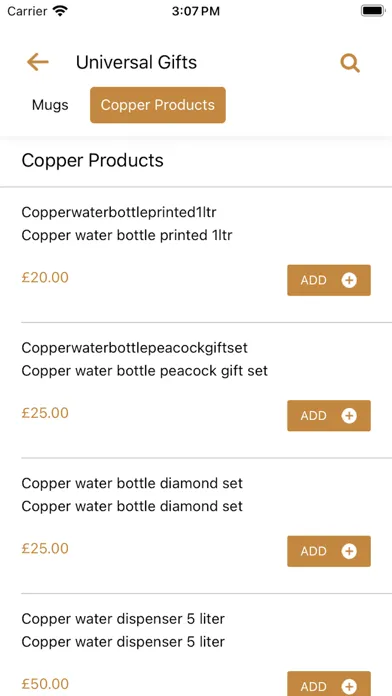Tap the battery icon in status bar
The height and width of the screenshot is (696, 392).
coord(372,11)
